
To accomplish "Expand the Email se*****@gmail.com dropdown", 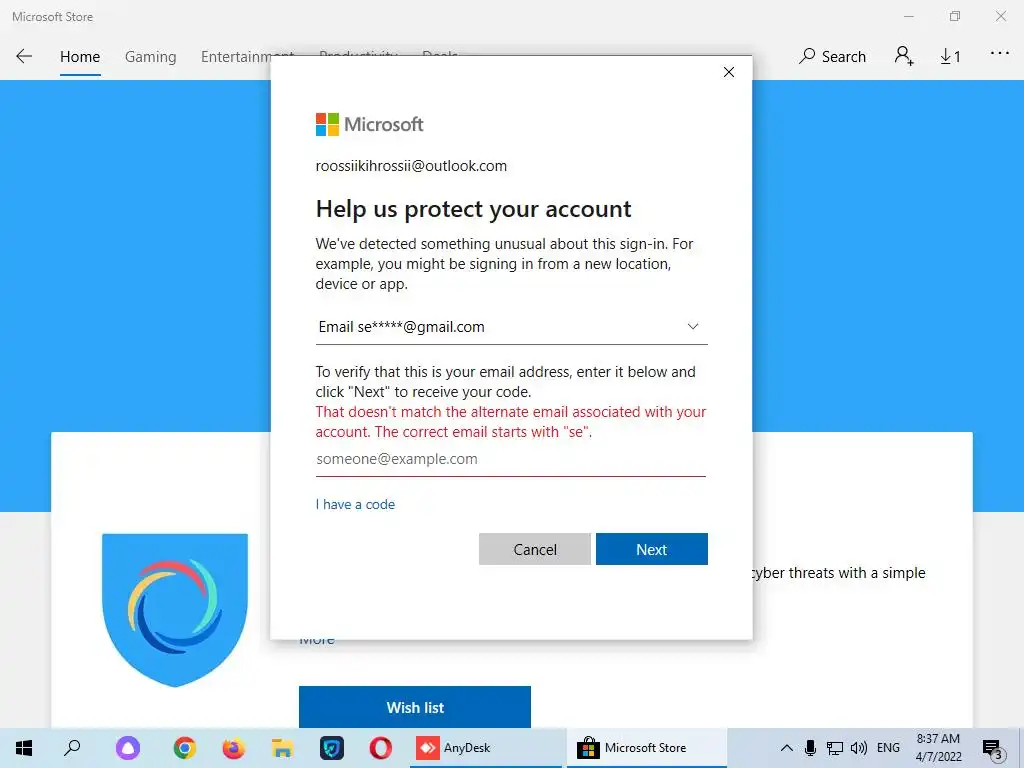I will [x=511, y=327].
